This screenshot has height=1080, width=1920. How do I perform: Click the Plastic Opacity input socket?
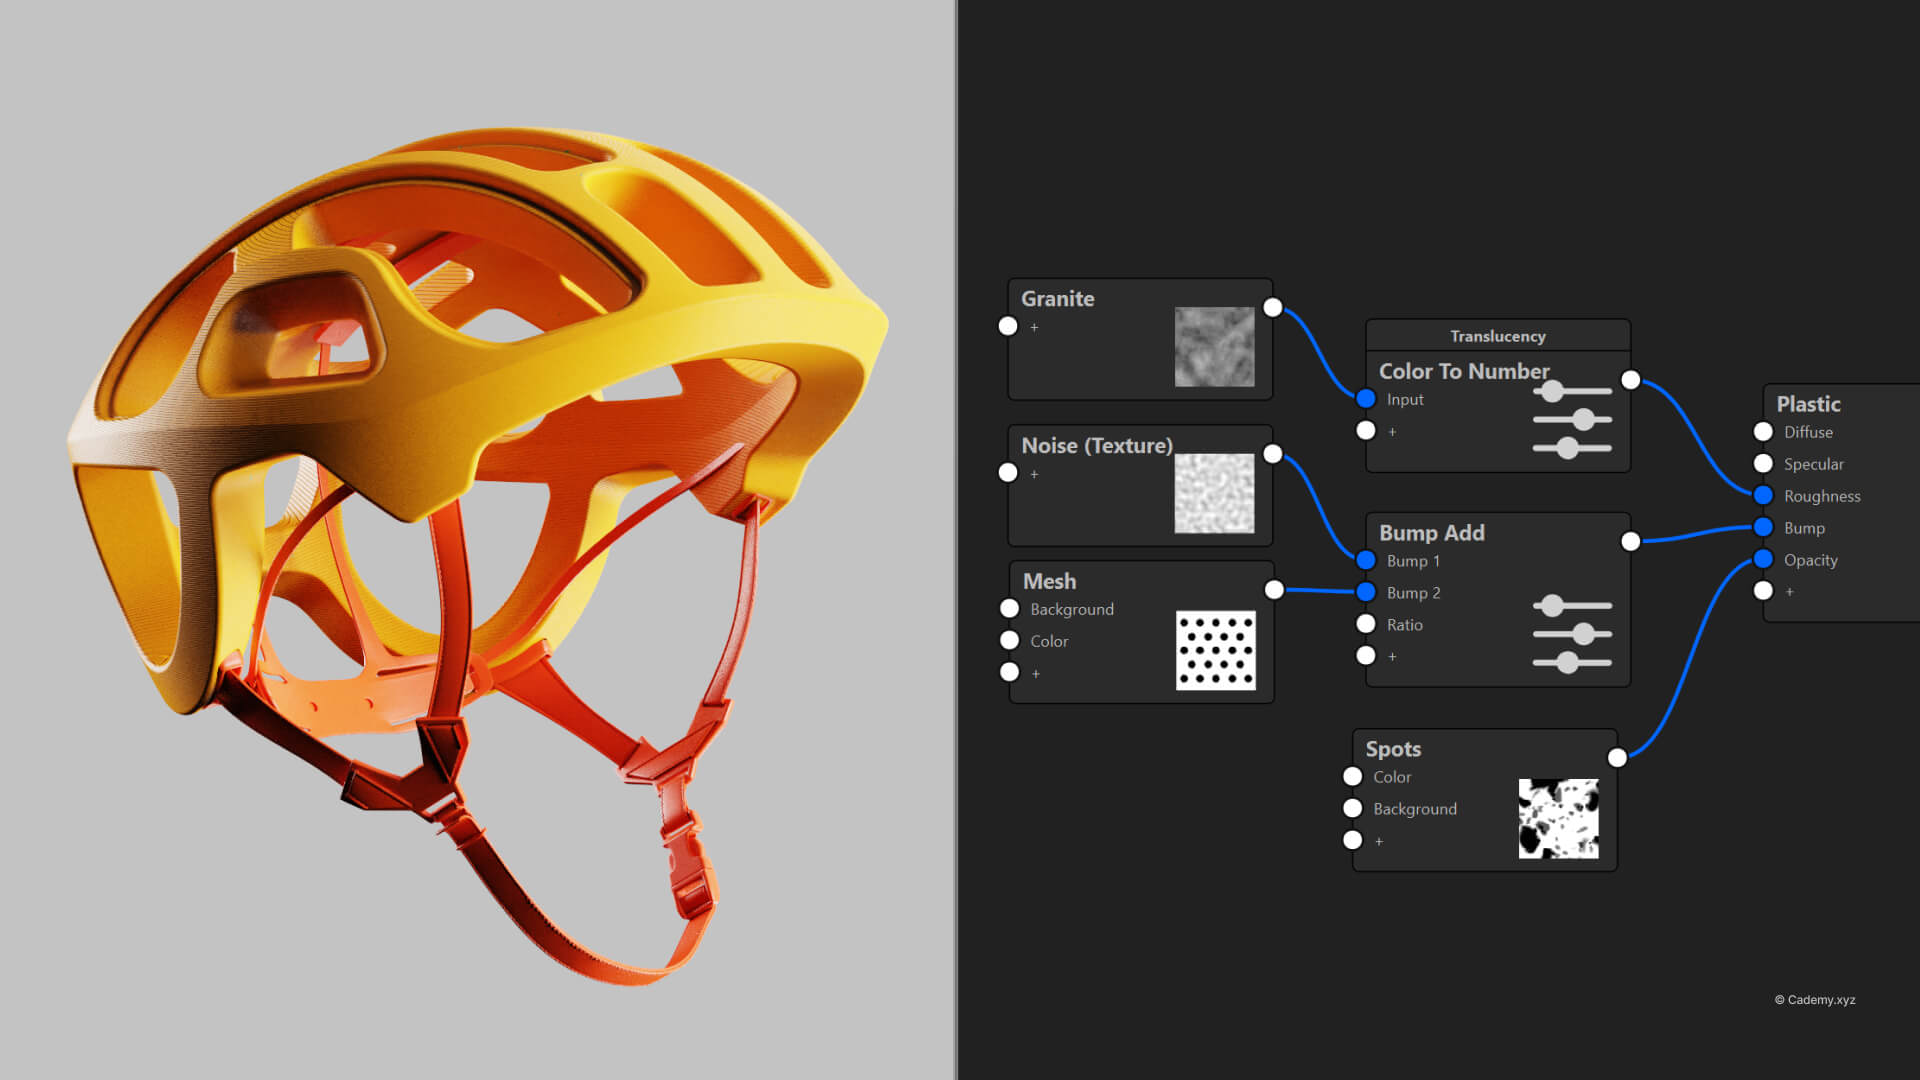[1764, 560]
